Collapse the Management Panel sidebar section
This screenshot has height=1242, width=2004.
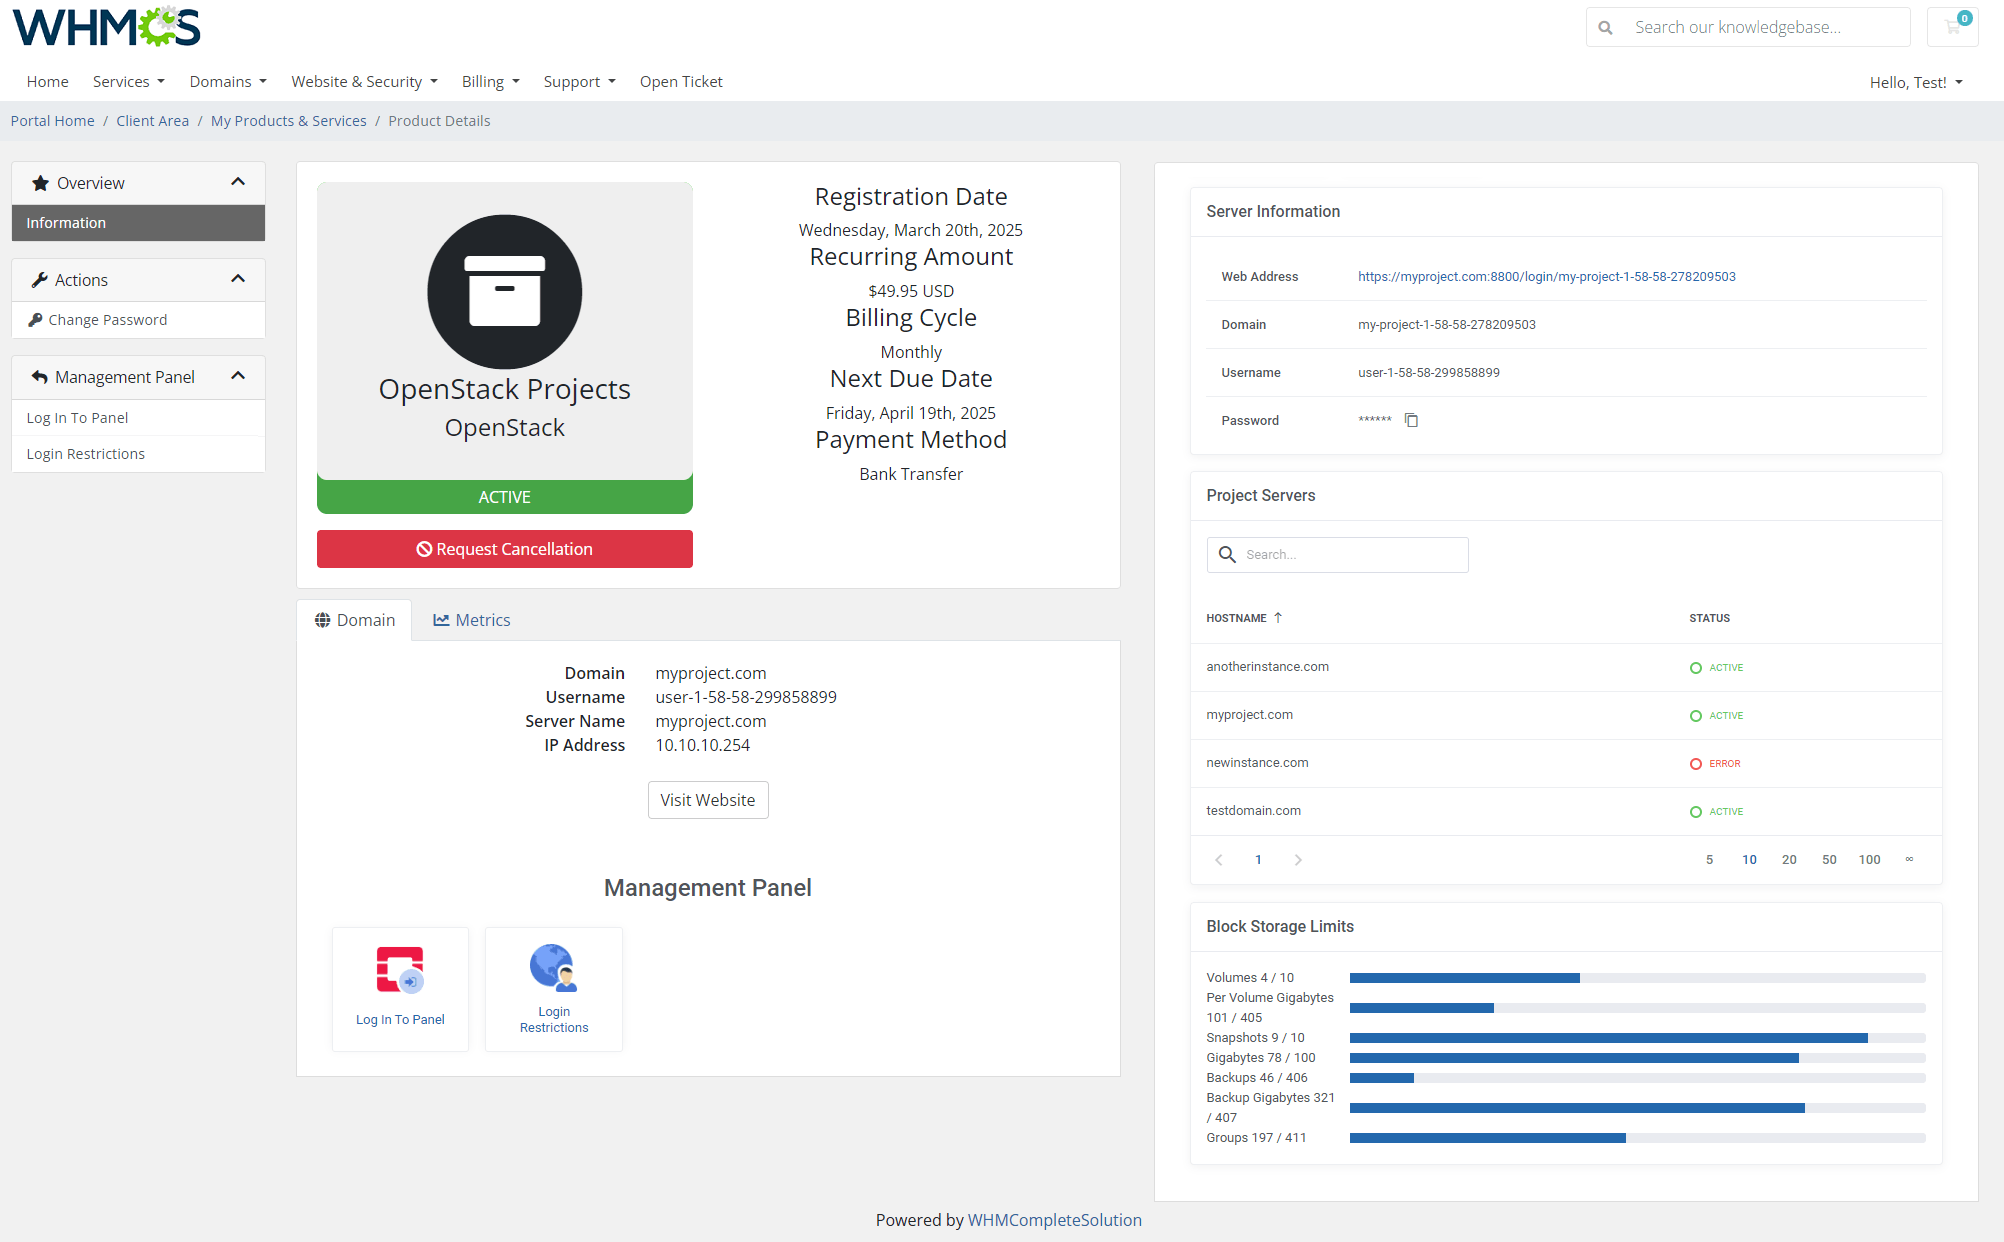click(238, 376)
